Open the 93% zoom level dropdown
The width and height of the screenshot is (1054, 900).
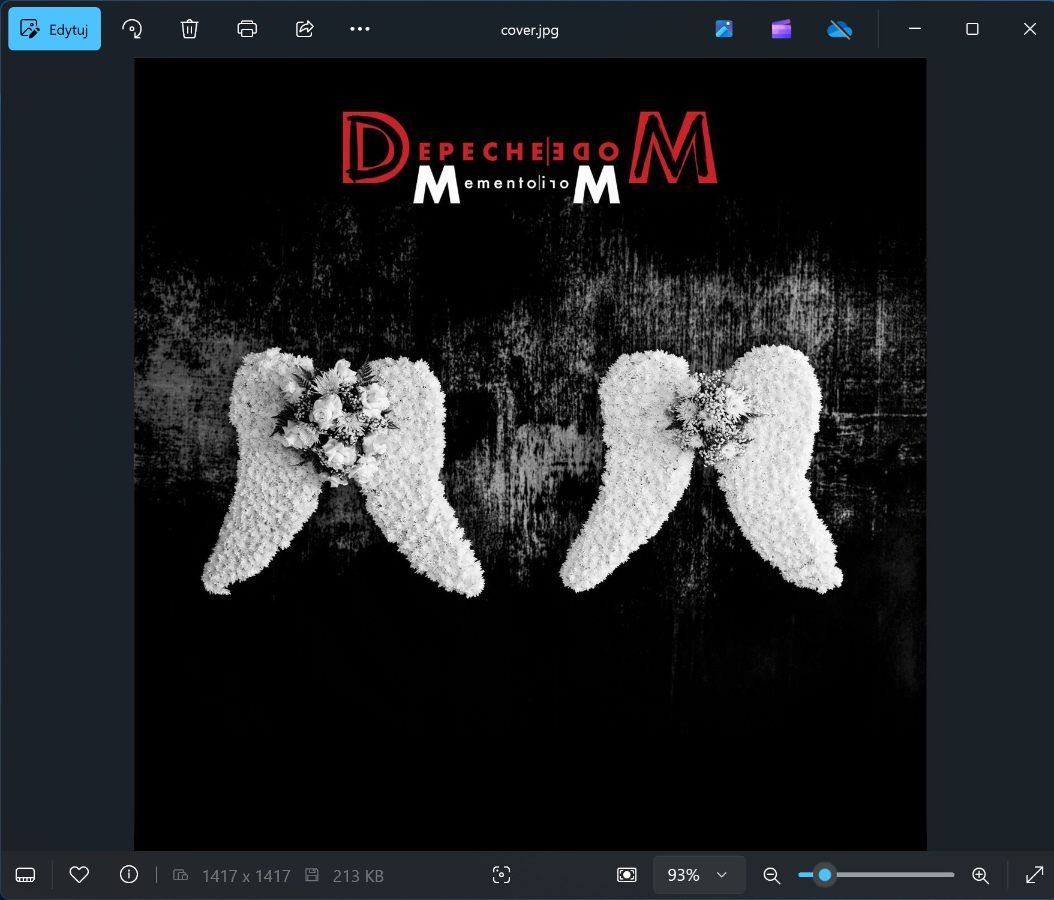click(699, 875)
